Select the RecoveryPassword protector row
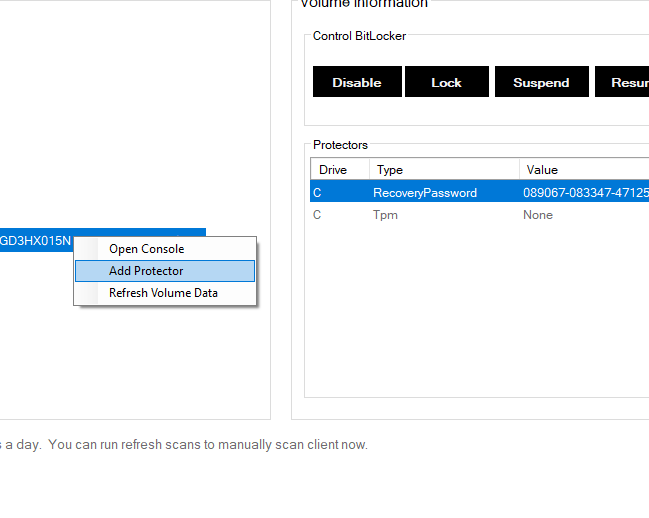This screenshot has height=518, width=649. (x=425, y=192)
